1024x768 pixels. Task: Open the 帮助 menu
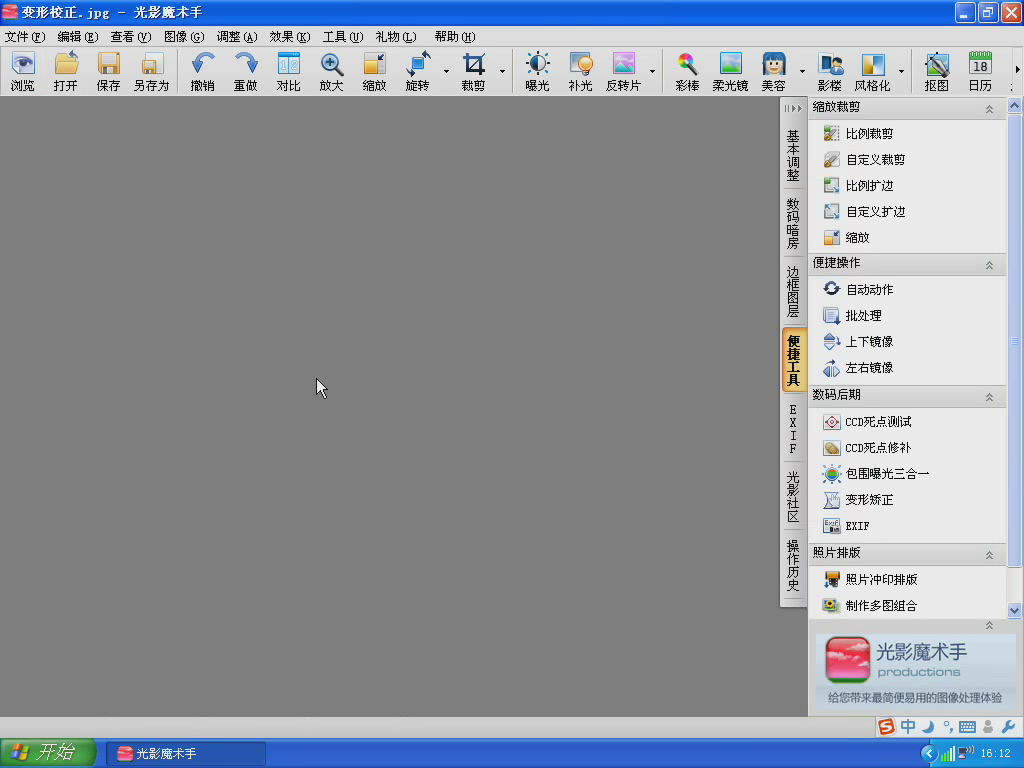click(455, 37)
